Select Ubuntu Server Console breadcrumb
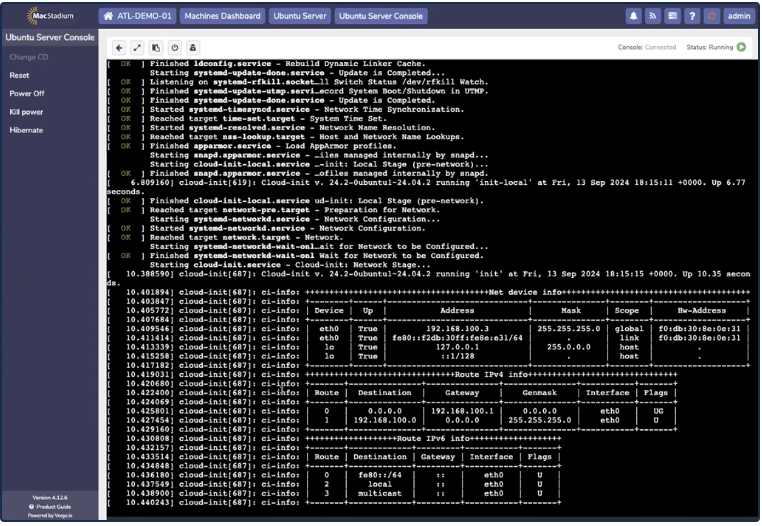Viewport: 762px width, 526px height. tap(381, 16)
